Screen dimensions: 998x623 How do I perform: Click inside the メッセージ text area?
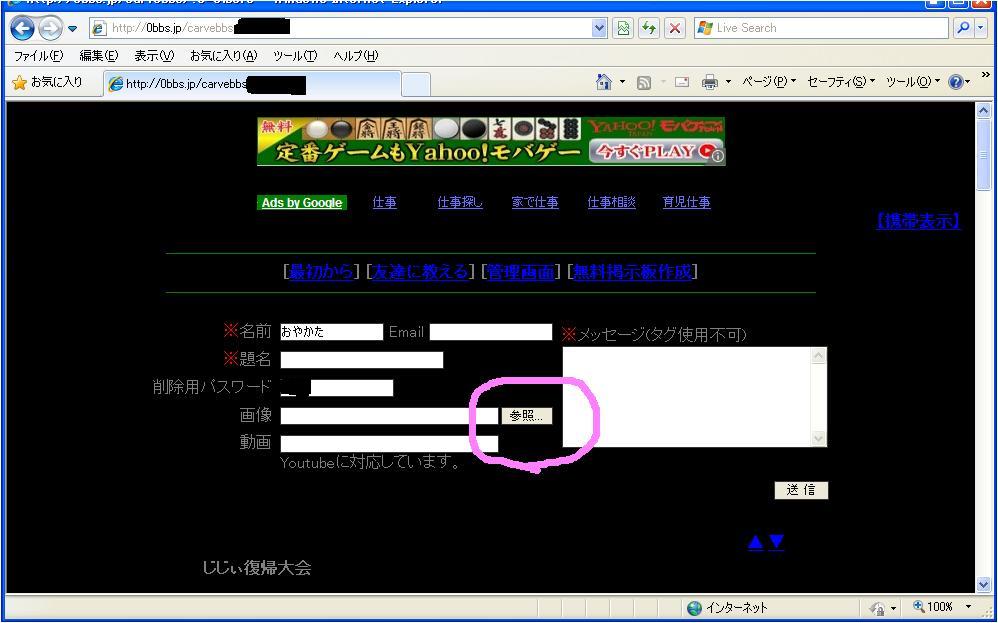[x=687, y=396]
